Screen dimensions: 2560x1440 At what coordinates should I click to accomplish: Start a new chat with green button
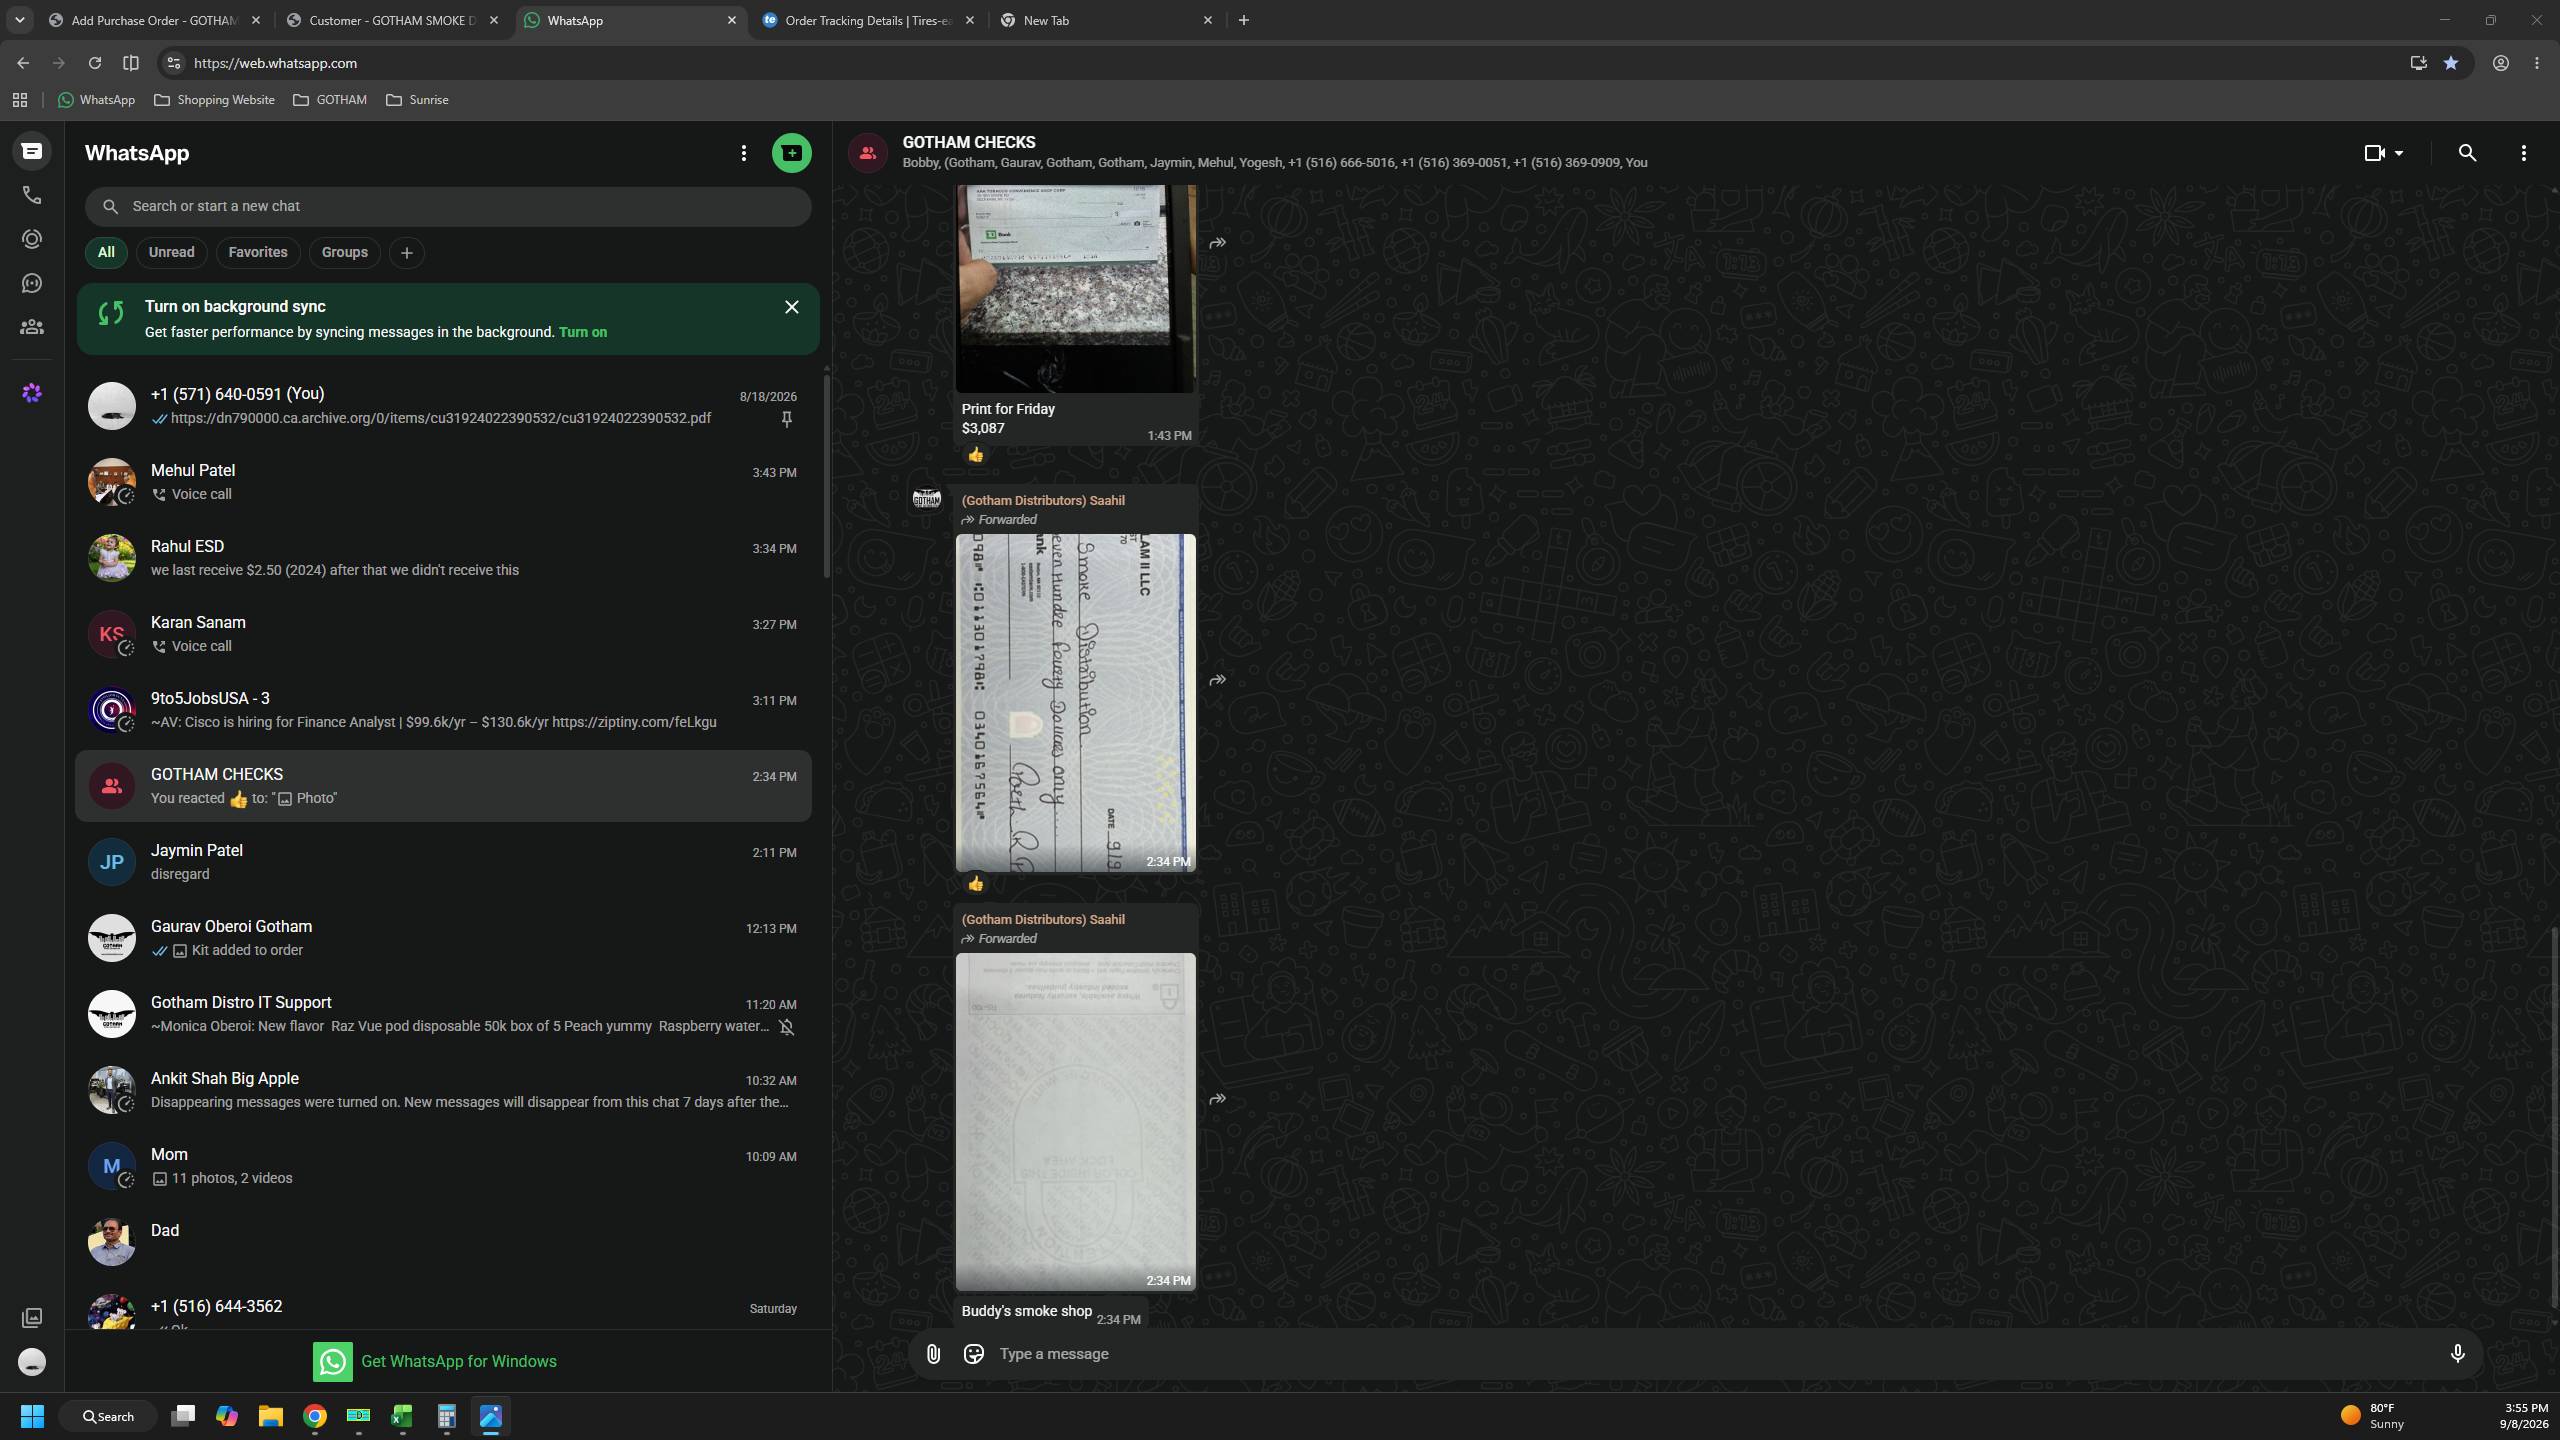click(791, 153)
